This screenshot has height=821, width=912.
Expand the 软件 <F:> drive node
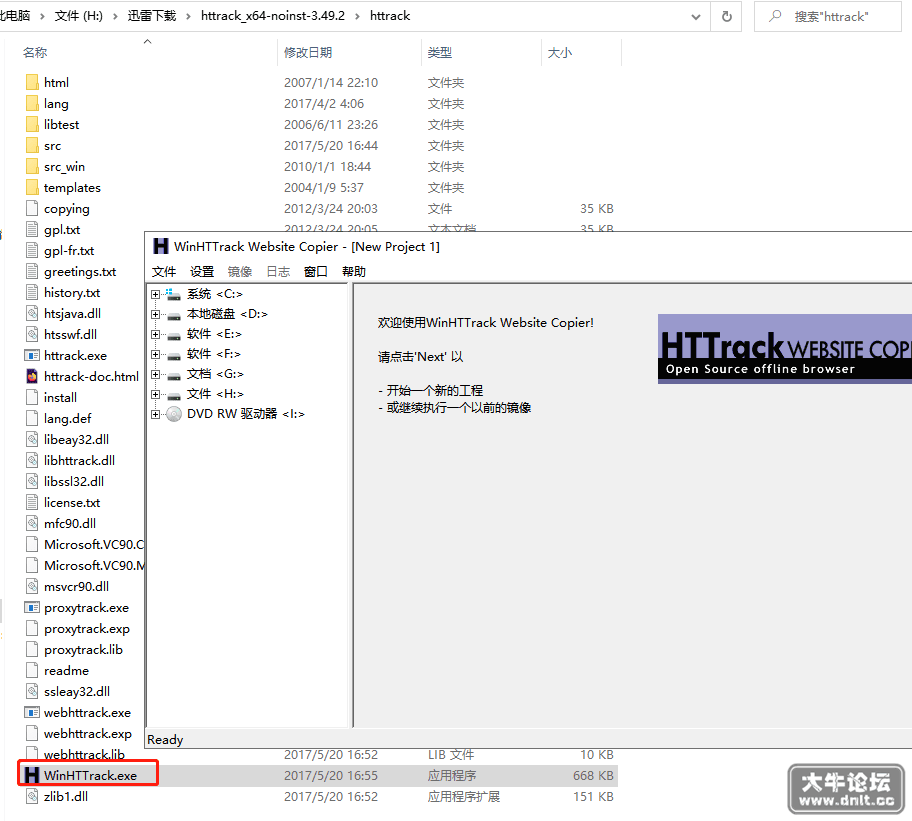tap(155, 354)
